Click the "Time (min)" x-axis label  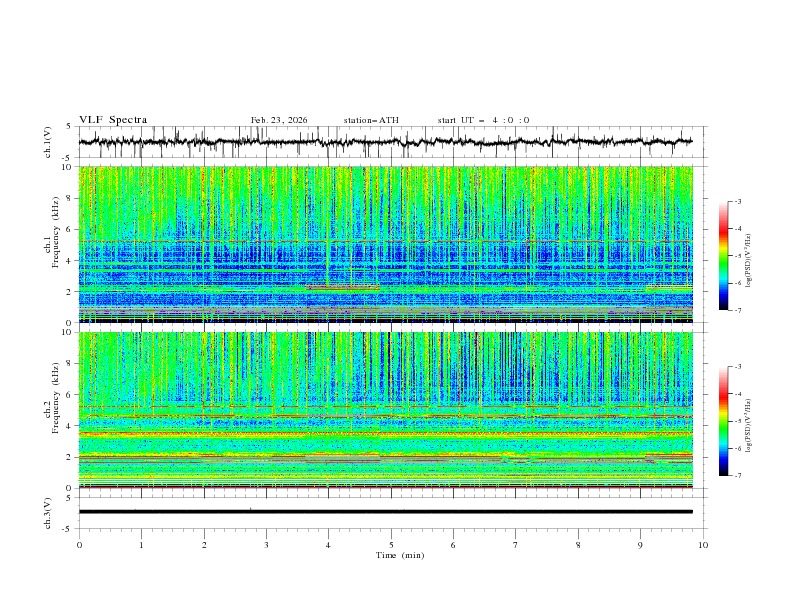point(400,555)
